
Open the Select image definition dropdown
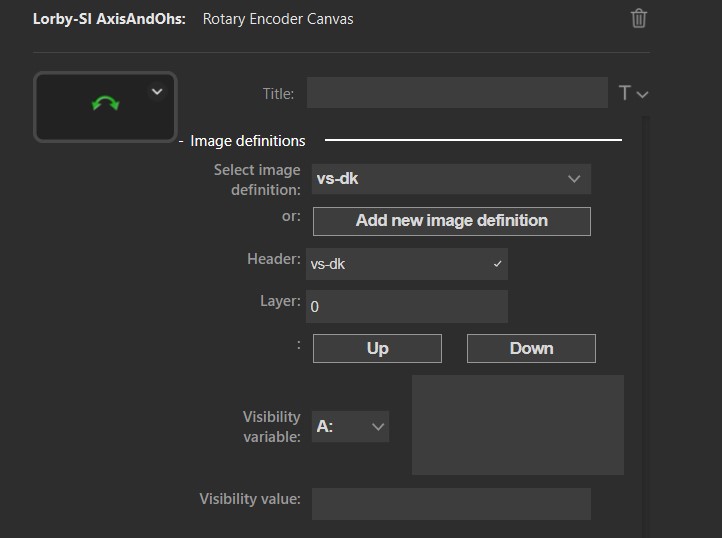pos(451,179)
